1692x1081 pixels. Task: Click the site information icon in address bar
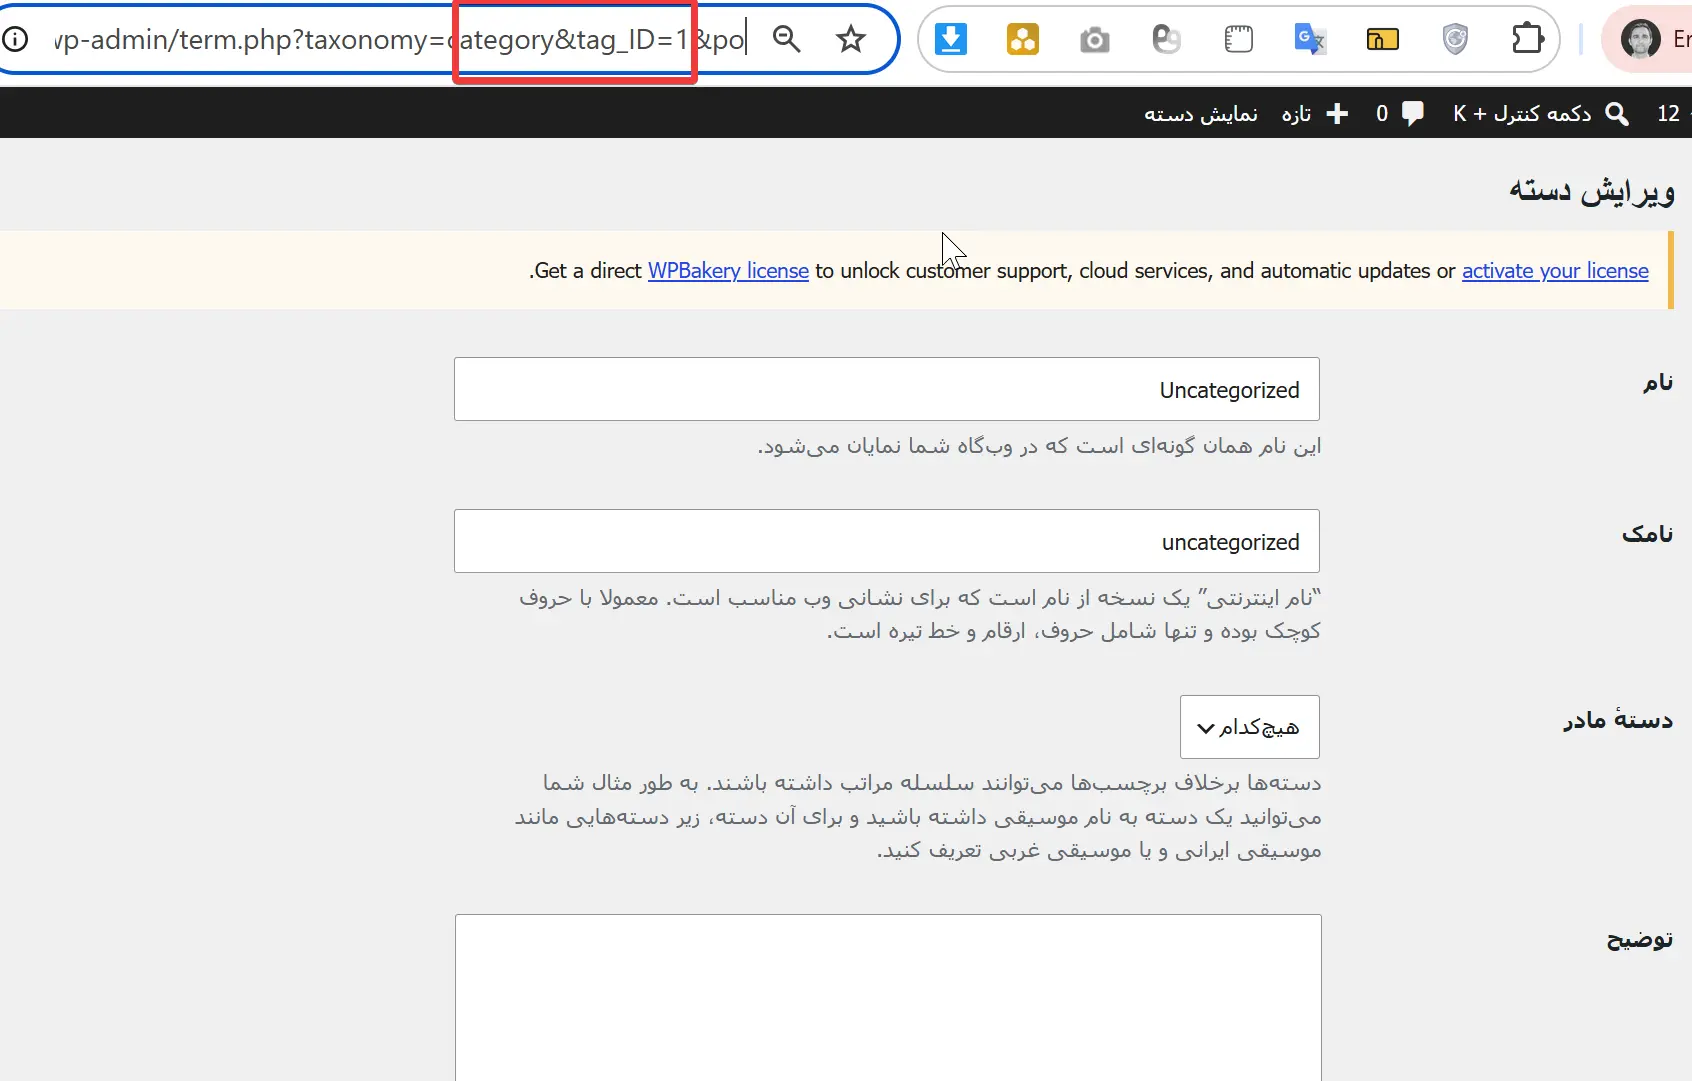click(14, 40)
